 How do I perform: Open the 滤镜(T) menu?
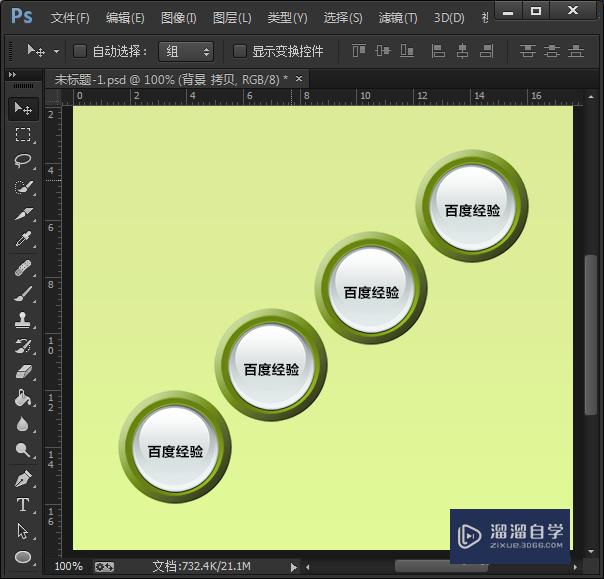click(x=398, y=18)
